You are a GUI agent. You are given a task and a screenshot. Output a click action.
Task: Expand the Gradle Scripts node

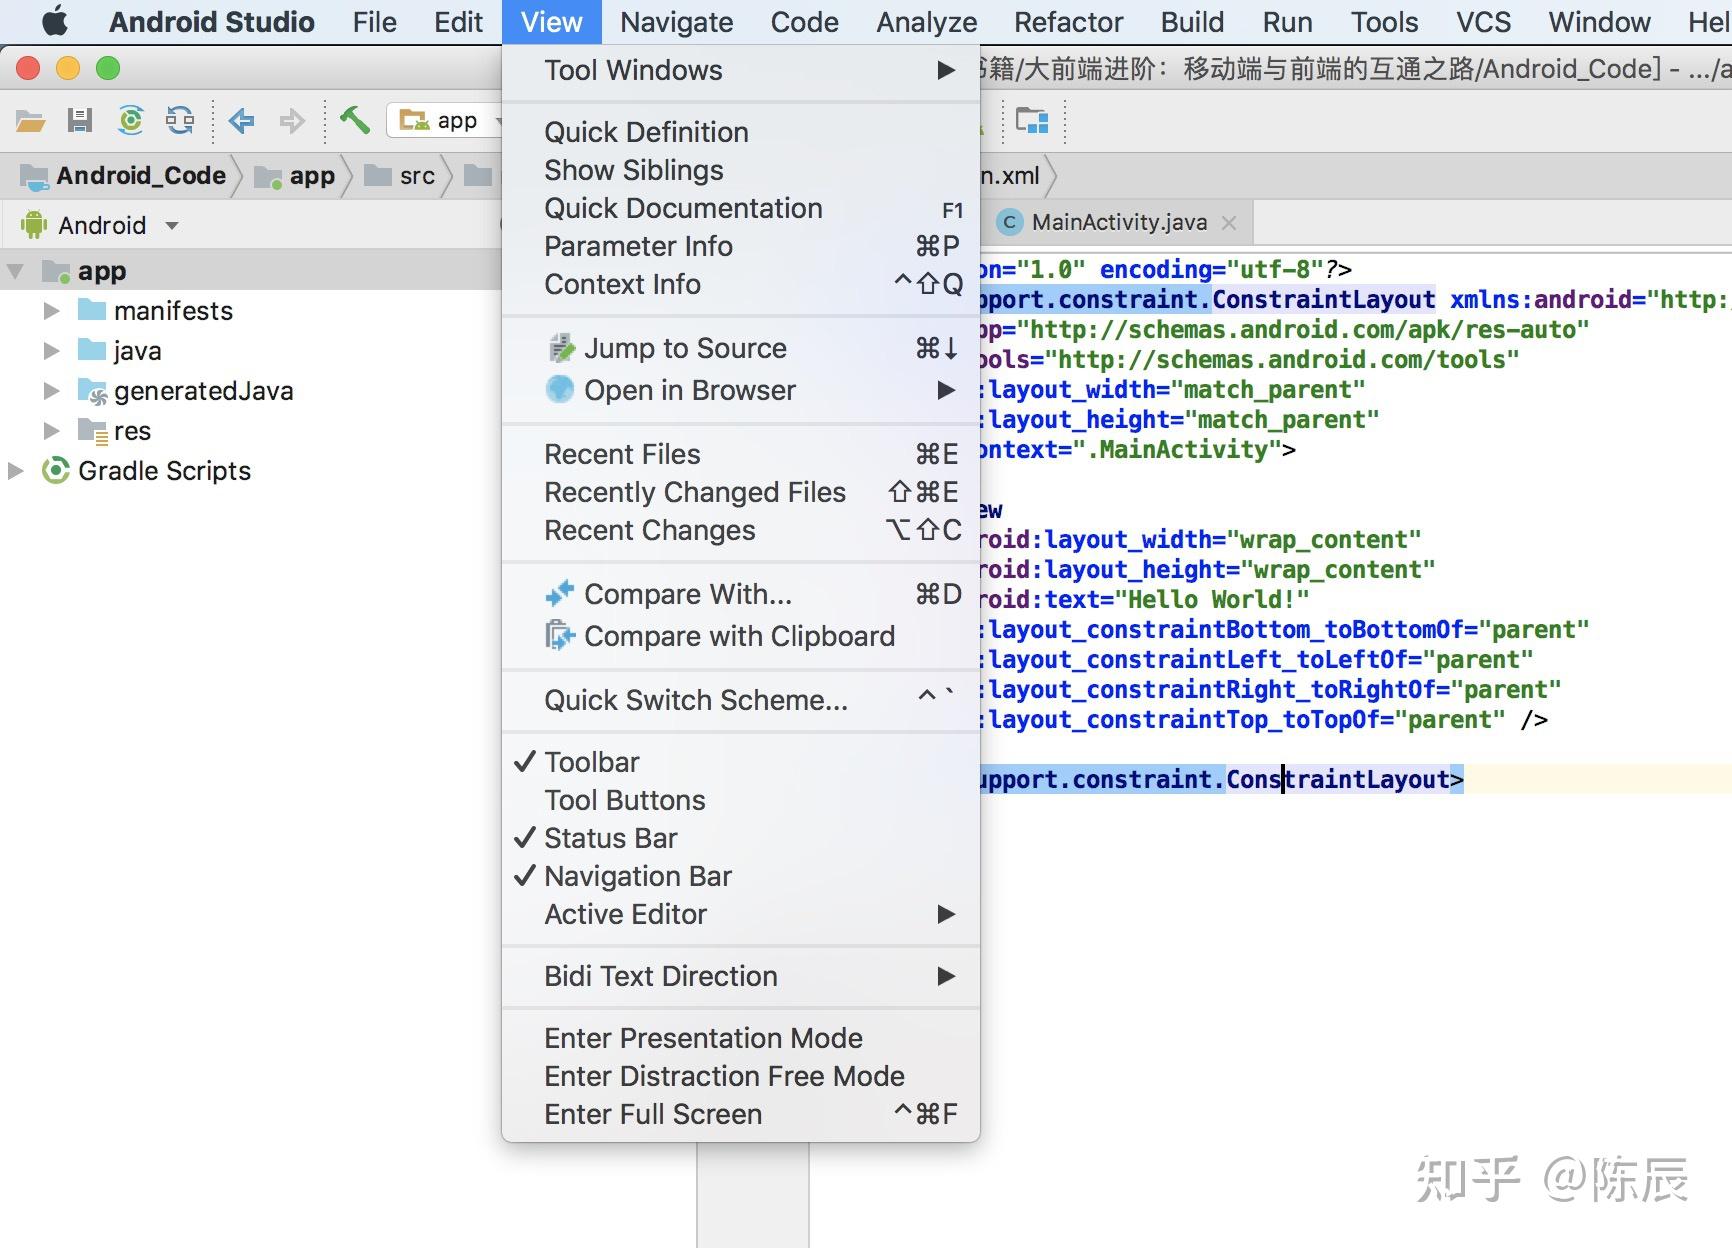click(x=15, y=471)
